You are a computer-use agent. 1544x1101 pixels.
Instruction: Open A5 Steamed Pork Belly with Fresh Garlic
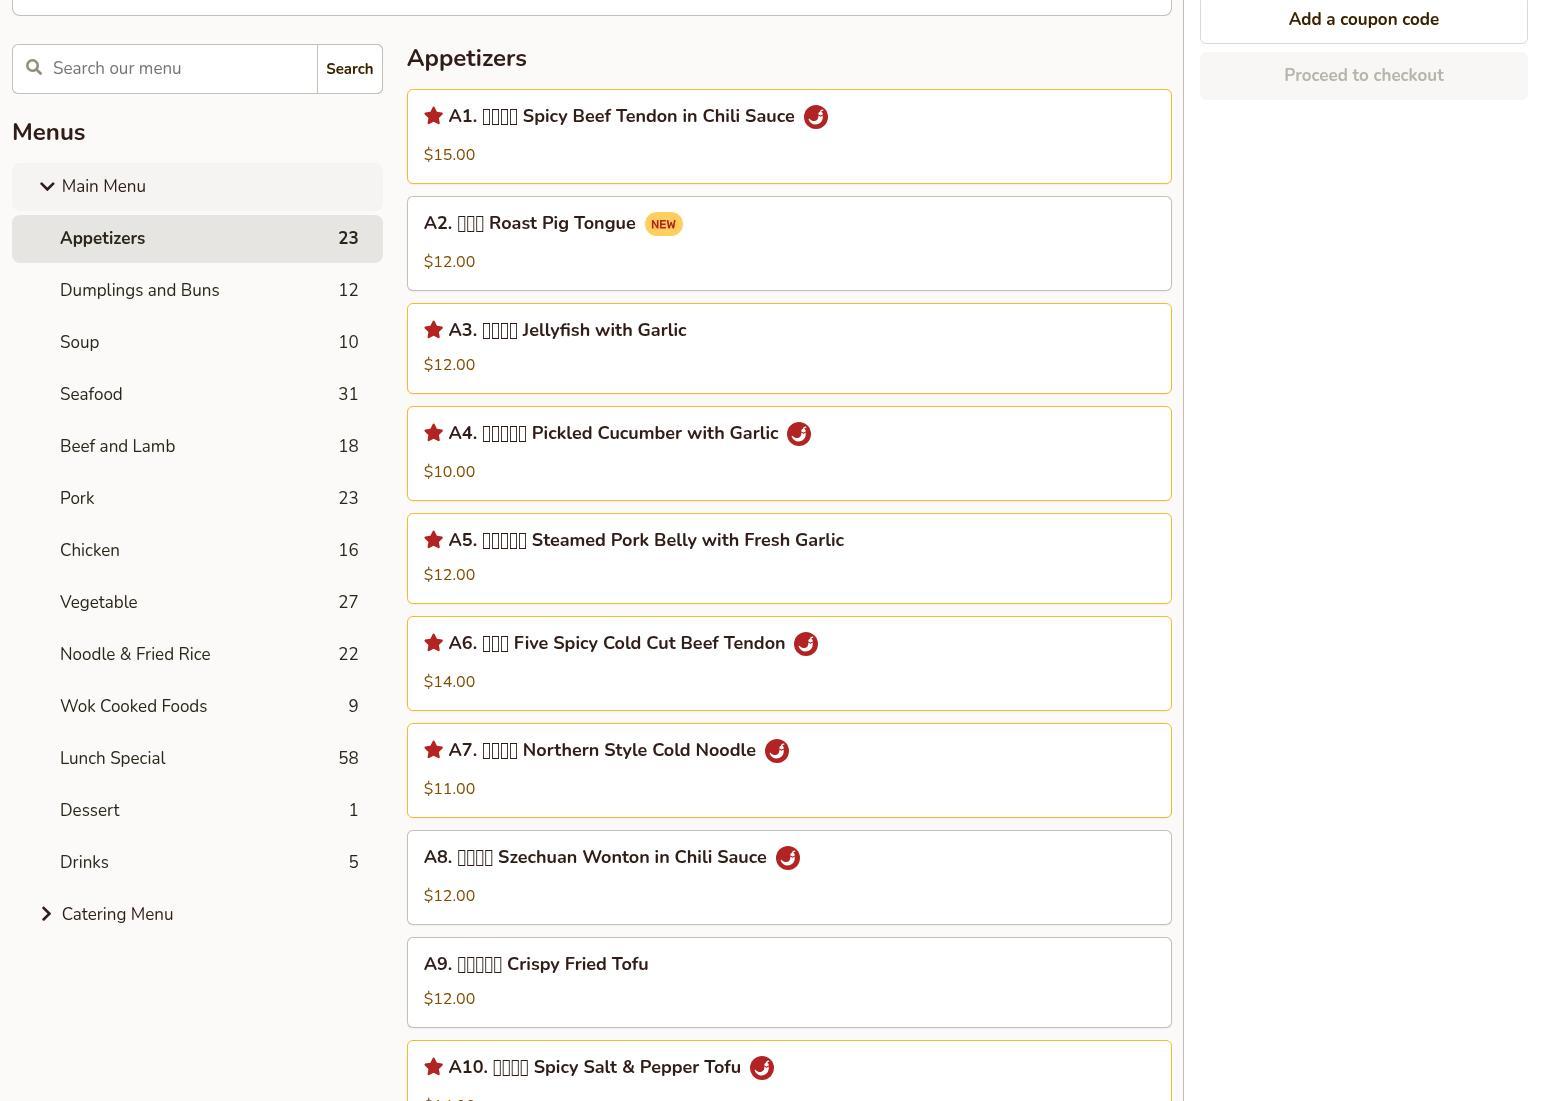[x=789, y=559]
